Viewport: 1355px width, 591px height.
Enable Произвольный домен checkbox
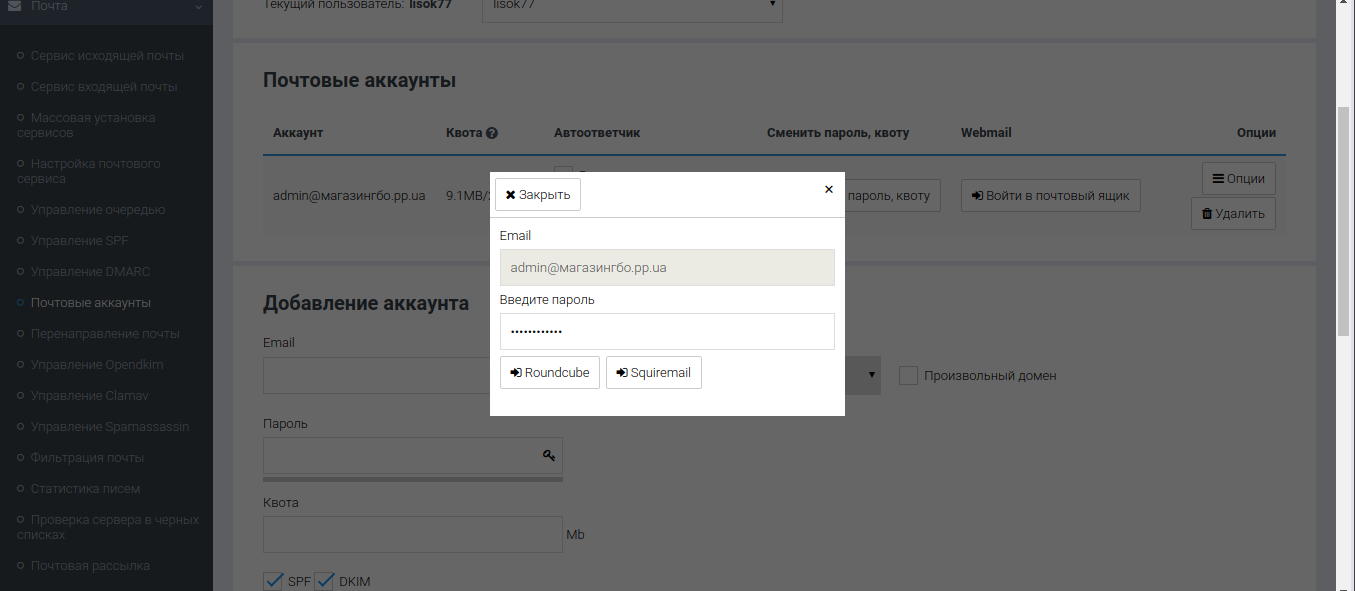coord(908,376)
